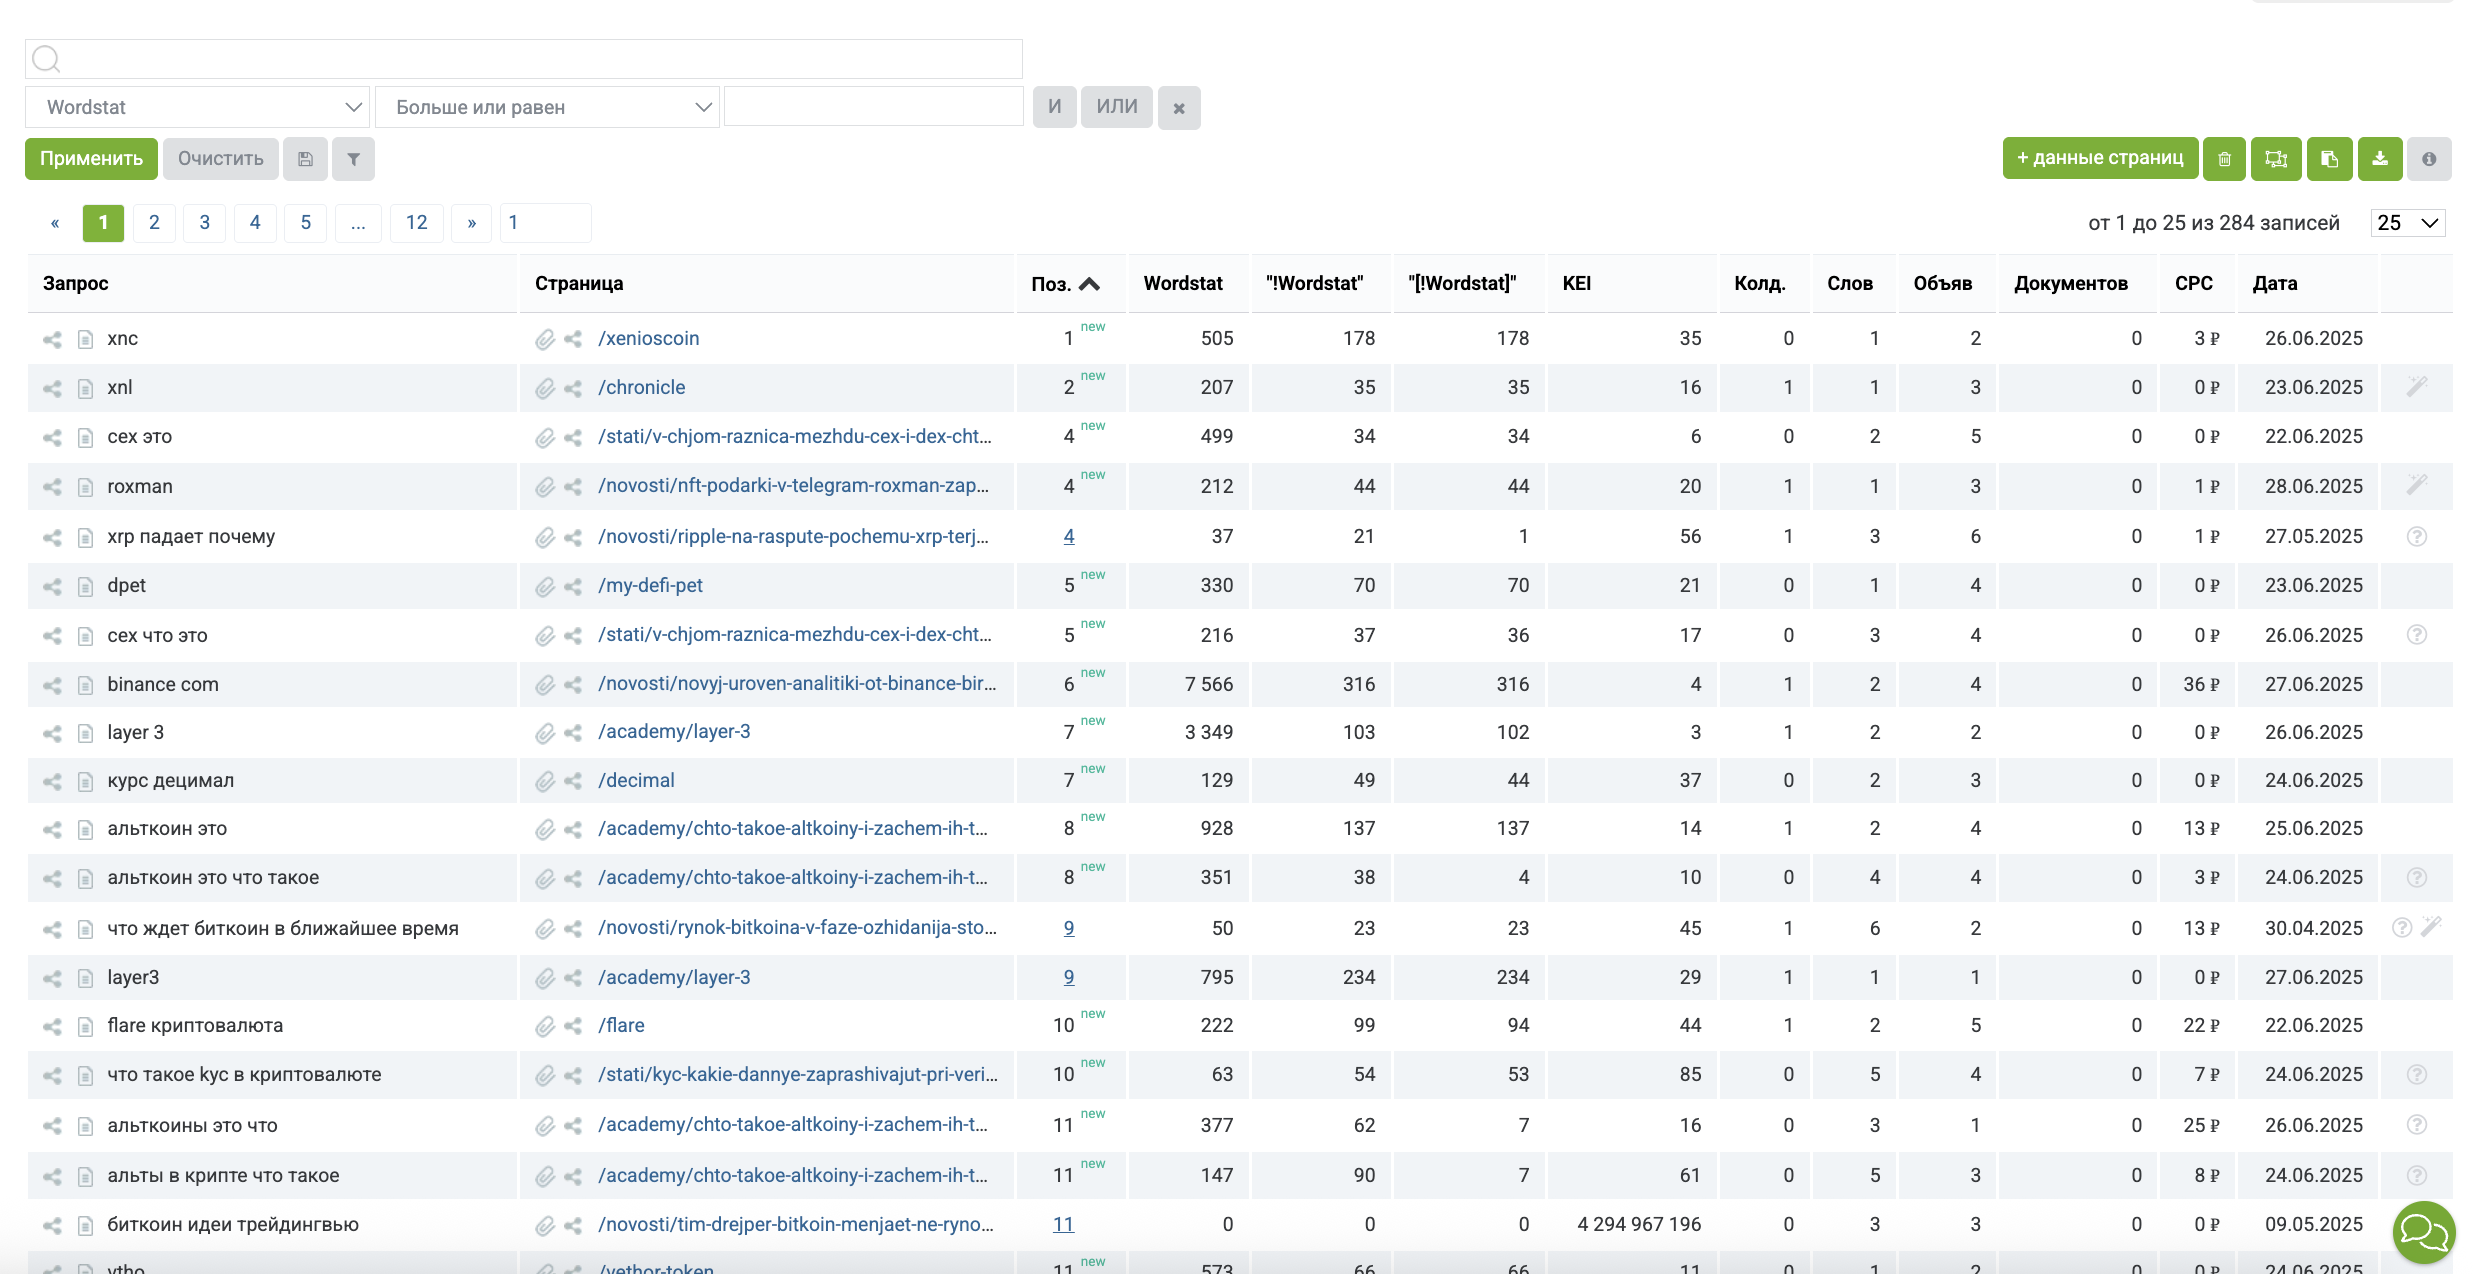This screenshot has width=2478, height=1274.
Task: Click the green Применить button
Action: (91, 159)
